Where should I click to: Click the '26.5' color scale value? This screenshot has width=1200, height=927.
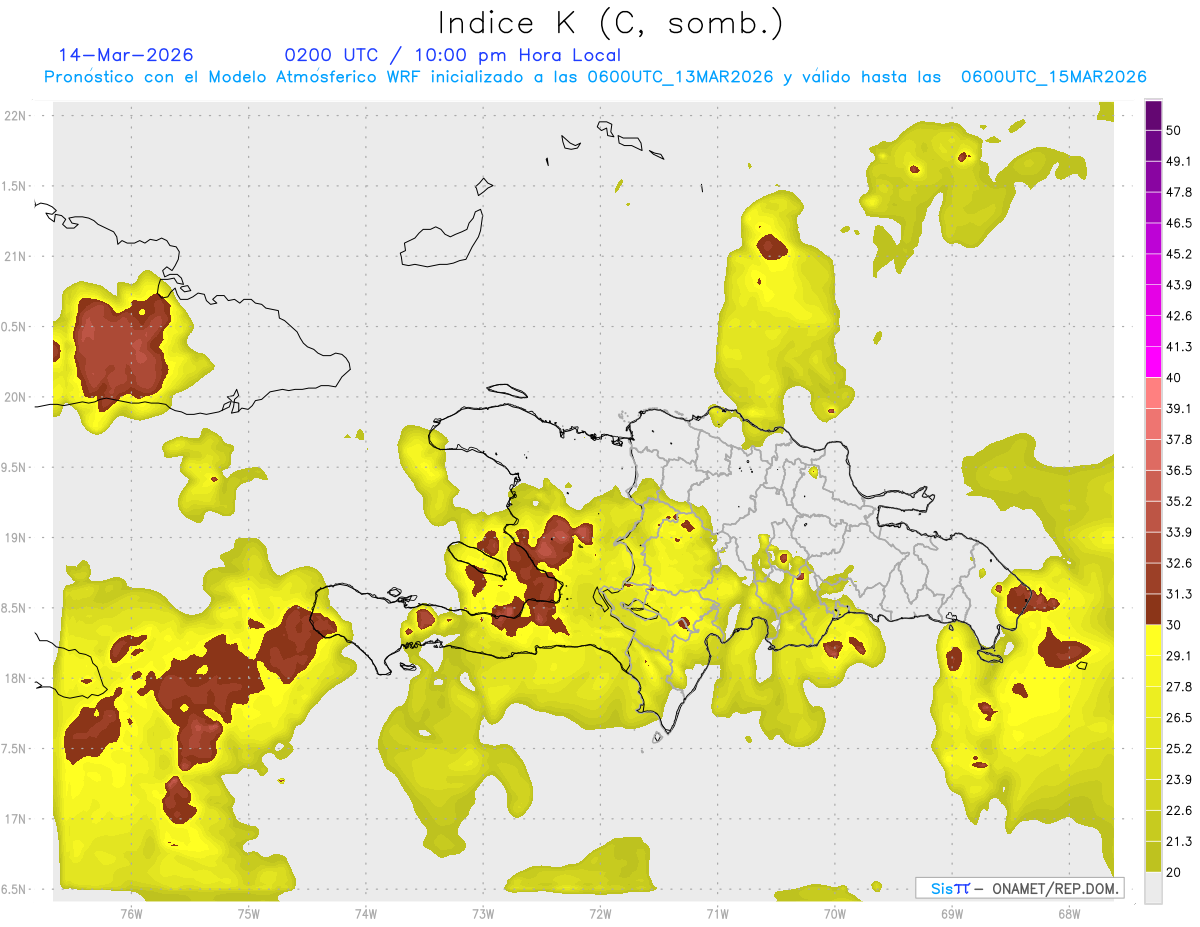pos(1179,718)
